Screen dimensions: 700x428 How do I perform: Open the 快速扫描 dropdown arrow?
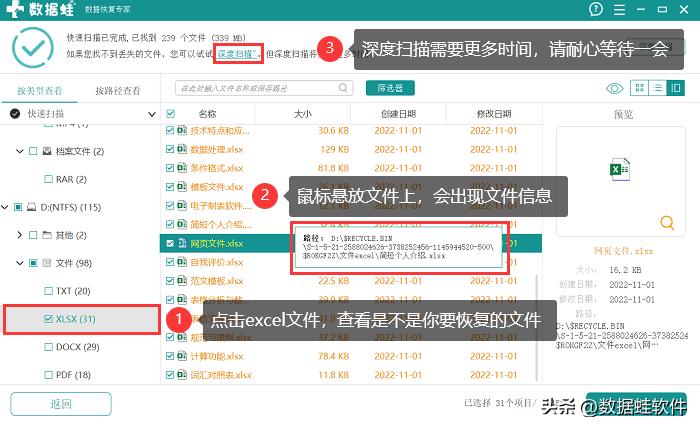point(152,114)
